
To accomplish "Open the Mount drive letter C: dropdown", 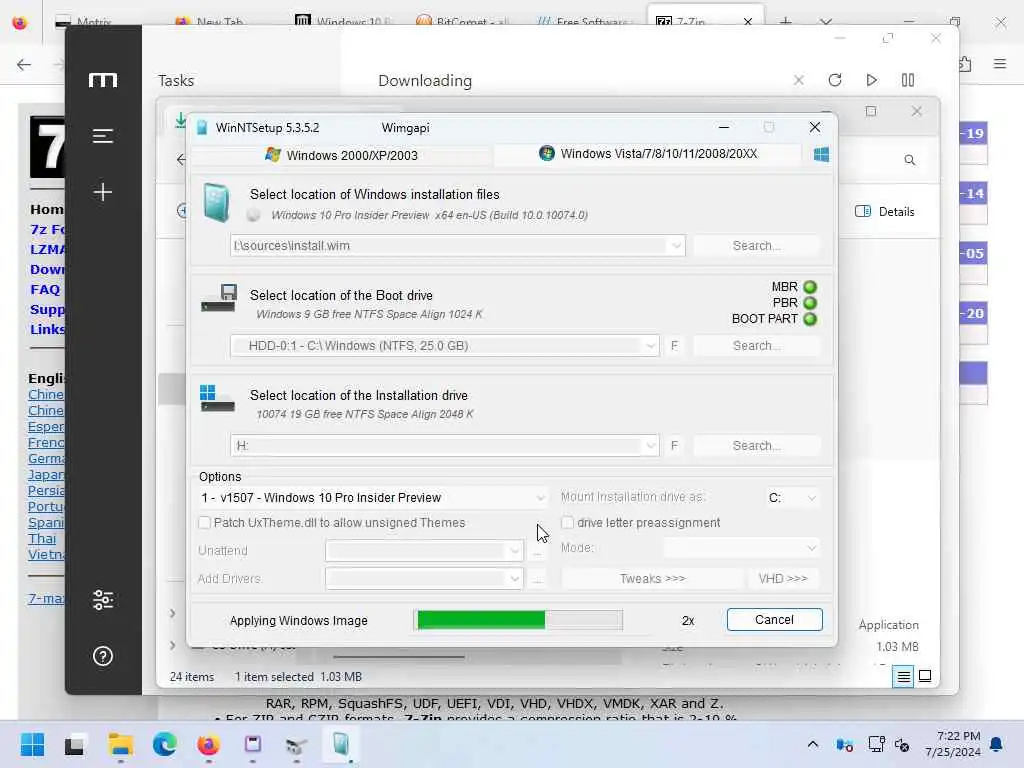I will click(x=792, y=498).
